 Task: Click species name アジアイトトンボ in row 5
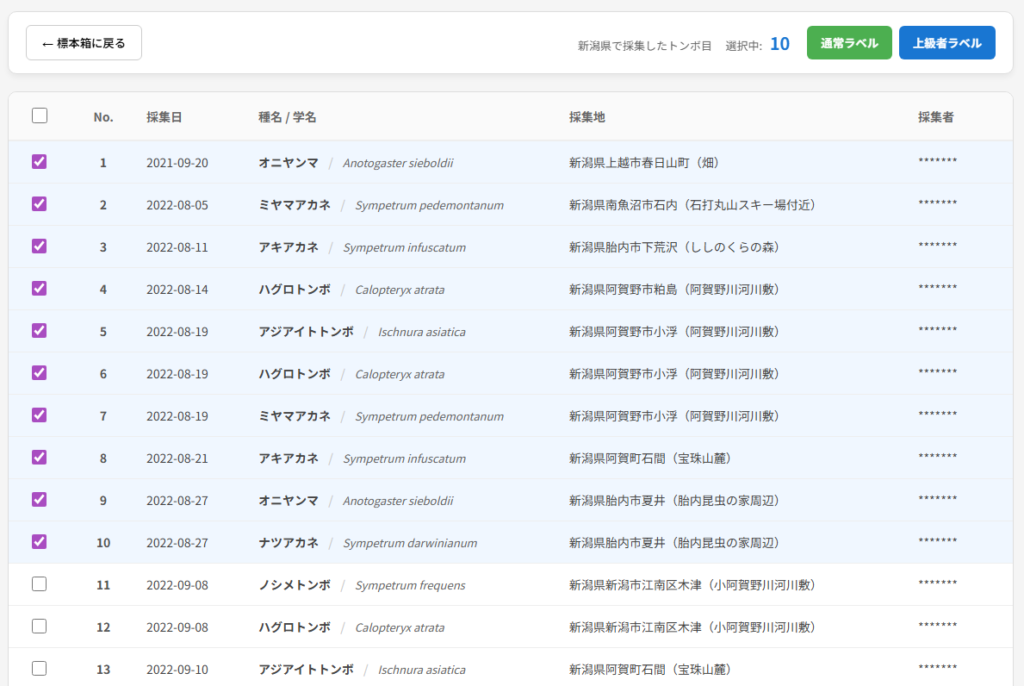(x=306, y=332)
